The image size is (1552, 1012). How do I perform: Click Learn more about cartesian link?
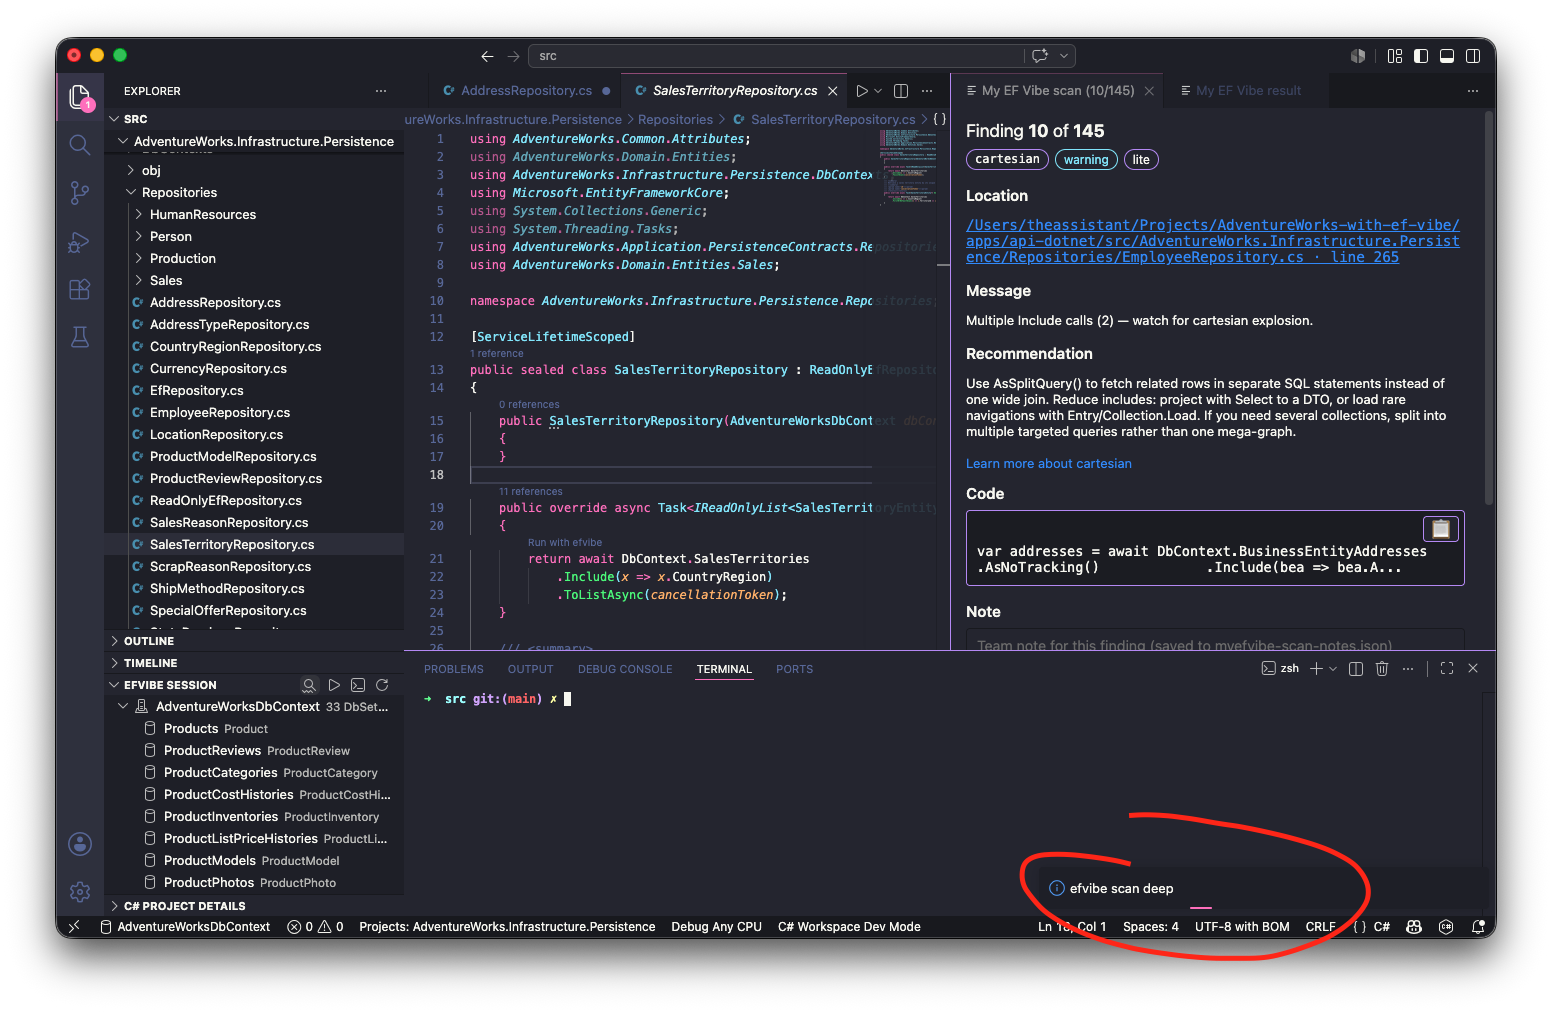(1049, 464)
